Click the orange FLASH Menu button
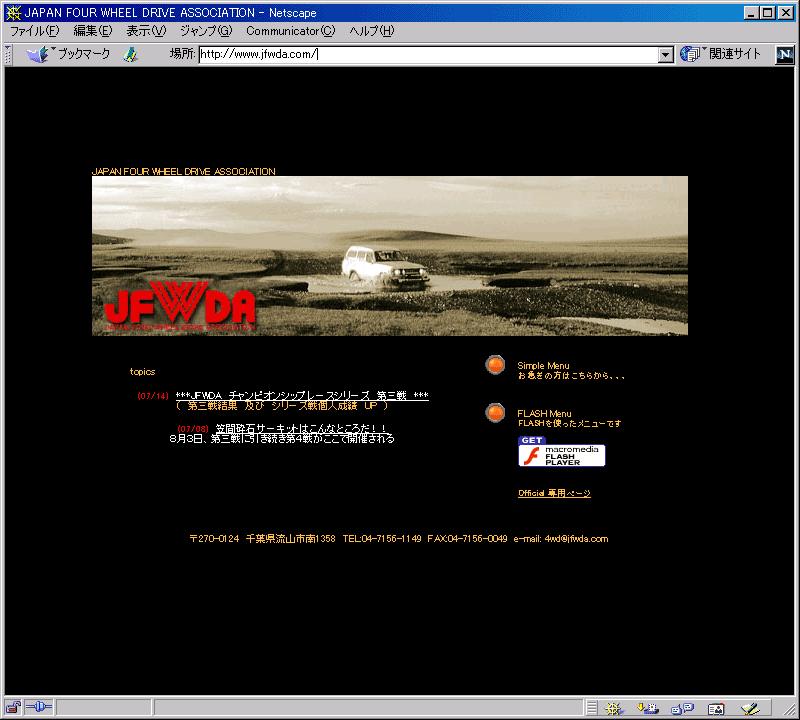This screenshot has height=720, width=800. (x=495, y=413)
